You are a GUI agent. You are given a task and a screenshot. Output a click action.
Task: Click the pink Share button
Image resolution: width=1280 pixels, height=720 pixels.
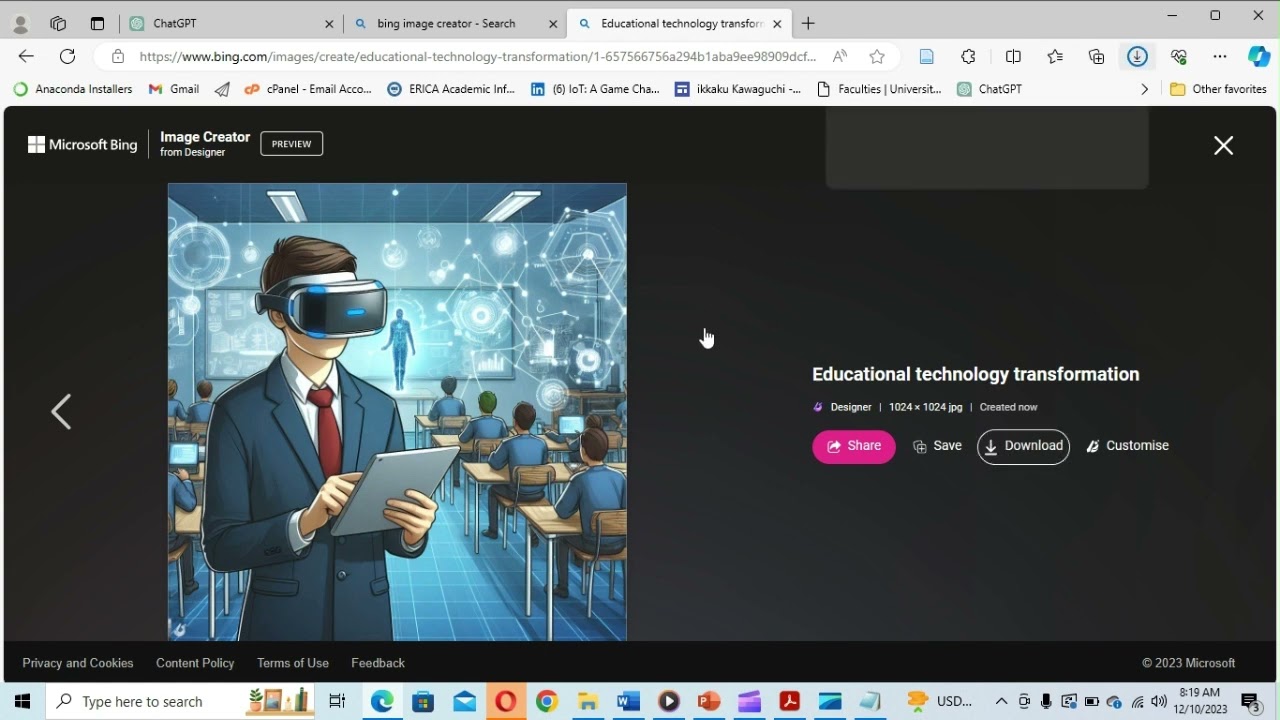click(x=853, y=446)
